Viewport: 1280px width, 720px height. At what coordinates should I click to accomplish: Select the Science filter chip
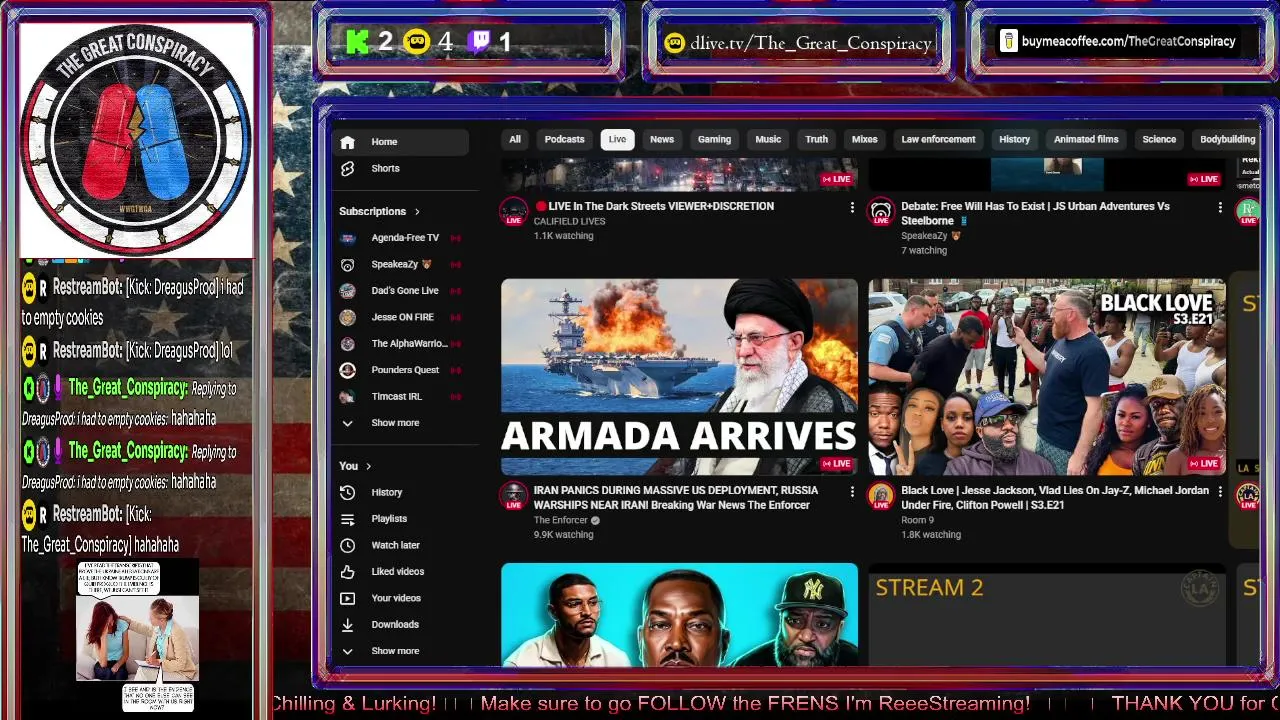coord(1159,139)
